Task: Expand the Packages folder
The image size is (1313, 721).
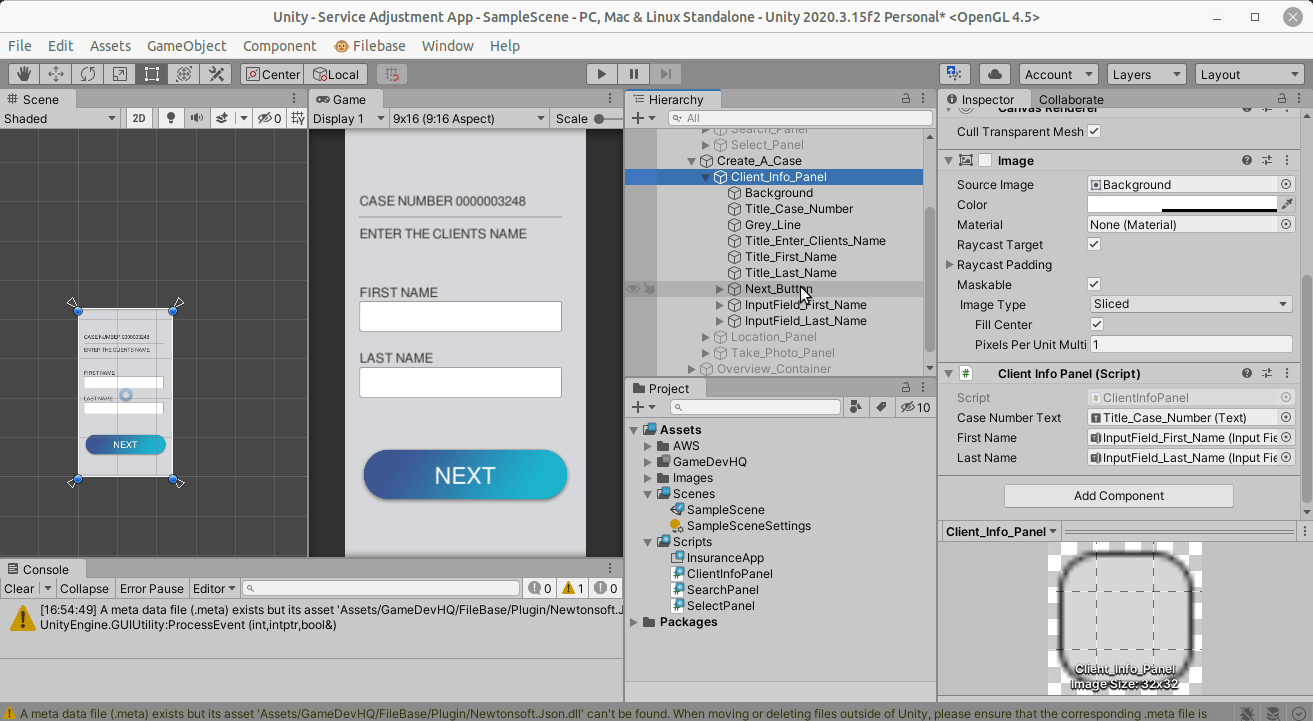Action: [634, 622]
